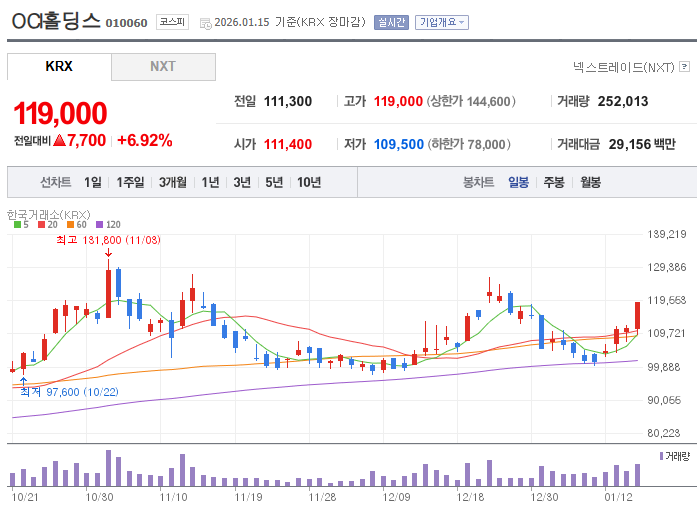Image resolution: width=697 pixels, height=507 pixels.
Task: Click the 거래량 value 252,013
Action: click(x=623, y=101)
